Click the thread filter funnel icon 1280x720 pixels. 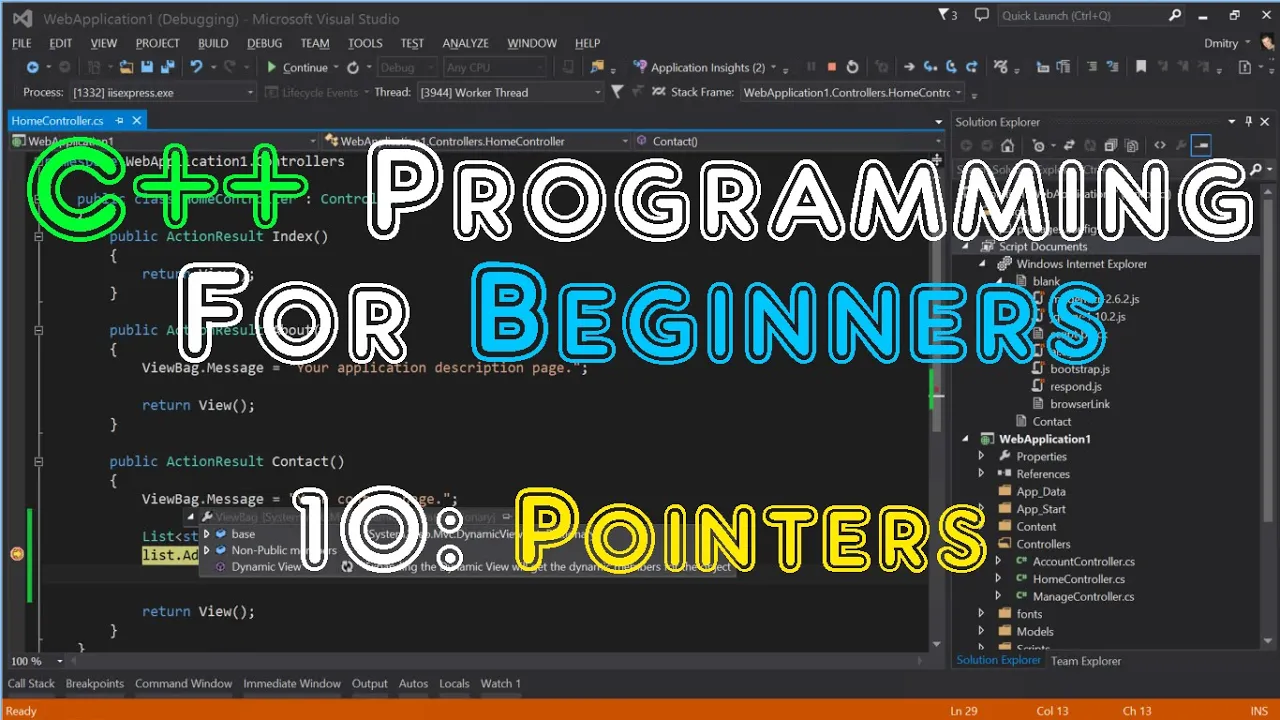click(617, 91)
